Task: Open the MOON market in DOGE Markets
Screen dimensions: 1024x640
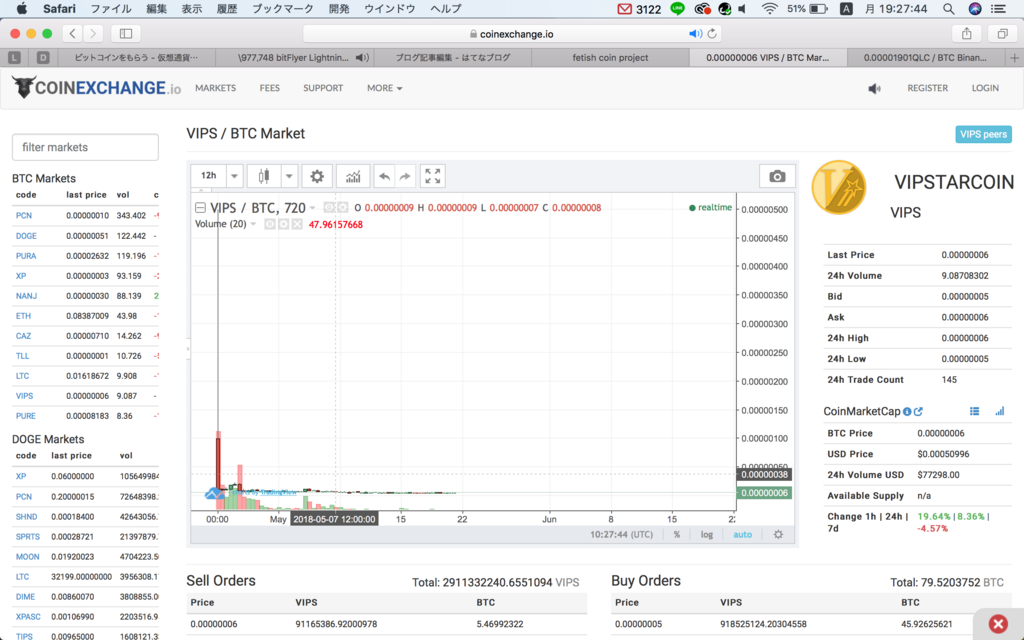Action: (x=27, y=557)
